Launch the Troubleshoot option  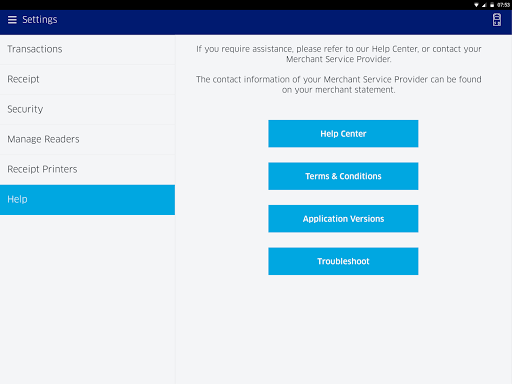coord(343,261)
